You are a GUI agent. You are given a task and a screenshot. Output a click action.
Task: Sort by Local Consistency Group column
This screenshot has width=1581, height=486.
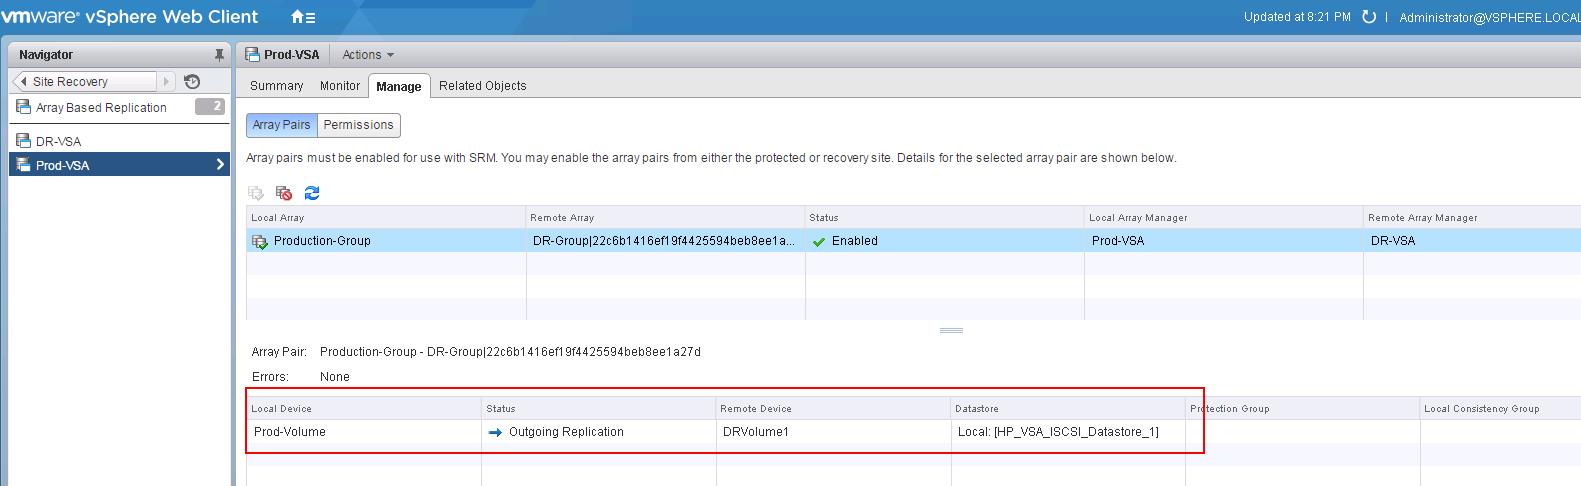tap(1501, 408)
